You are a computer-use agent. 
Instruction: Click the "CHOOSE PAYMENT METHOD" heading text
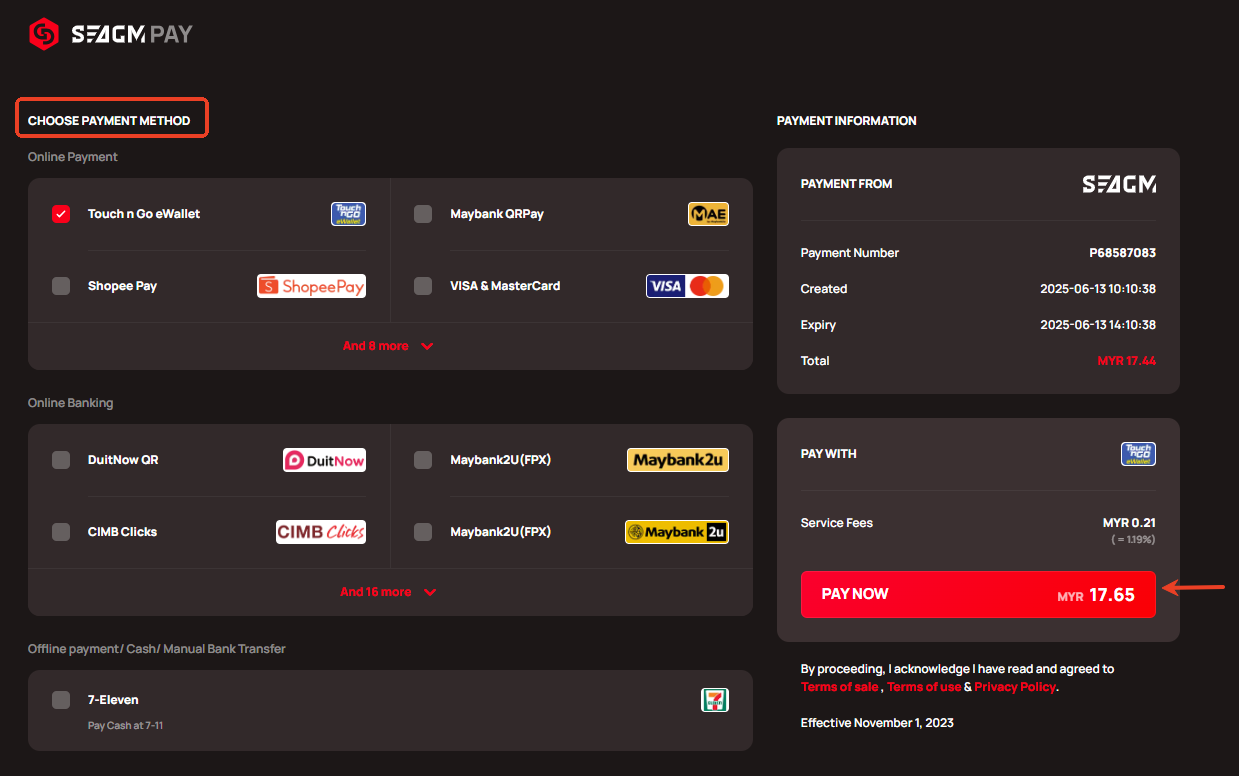tap(109, 121)
